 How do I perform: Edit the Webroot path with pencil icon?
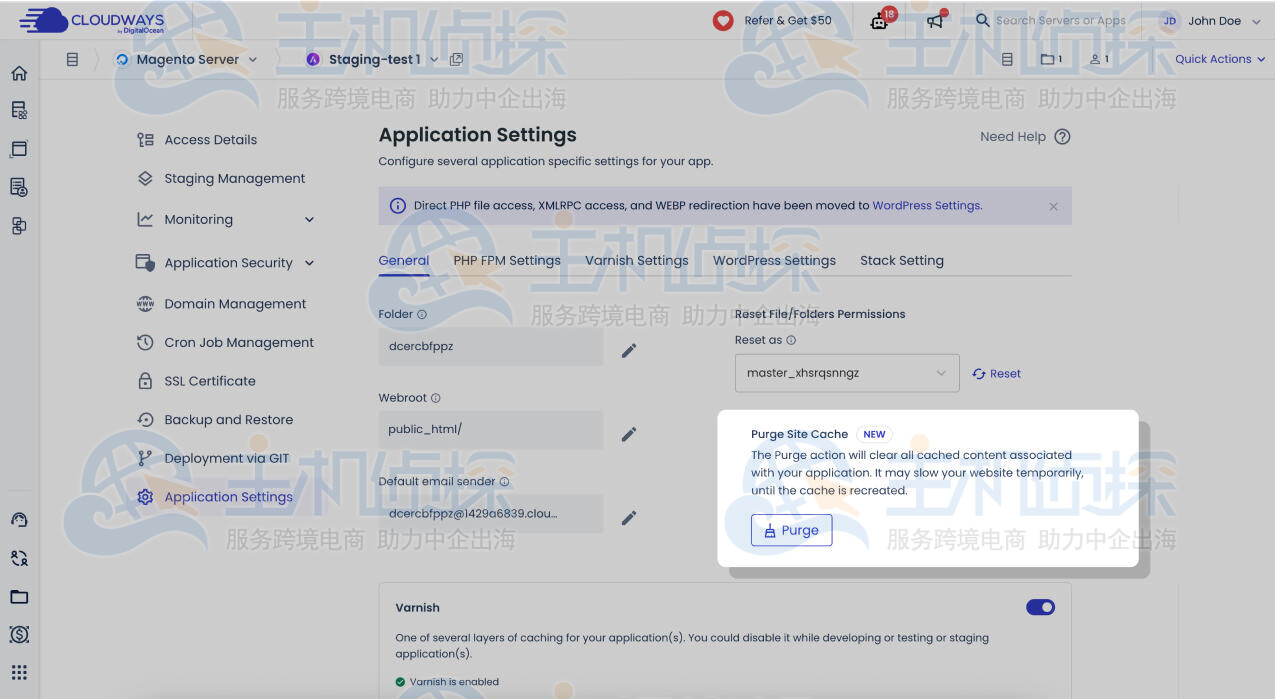pyautogui.click(x=629, y=434)
